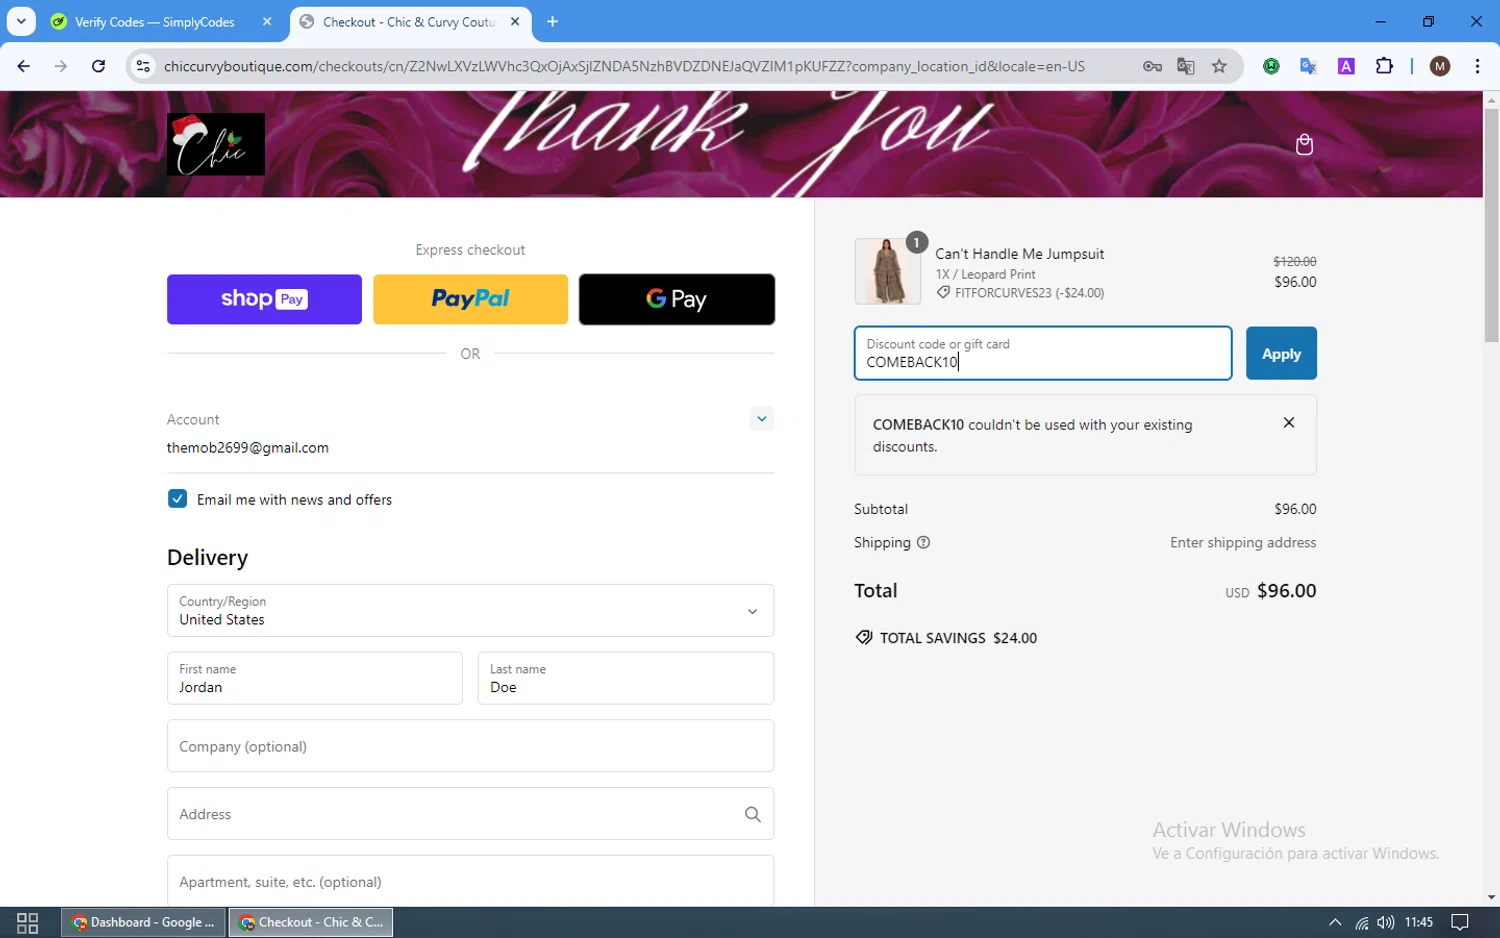1500x938 pixels.
Task: Switch to Checkout - Chic taskbar window
Action: pyautogui.click(x=311, y=922)
